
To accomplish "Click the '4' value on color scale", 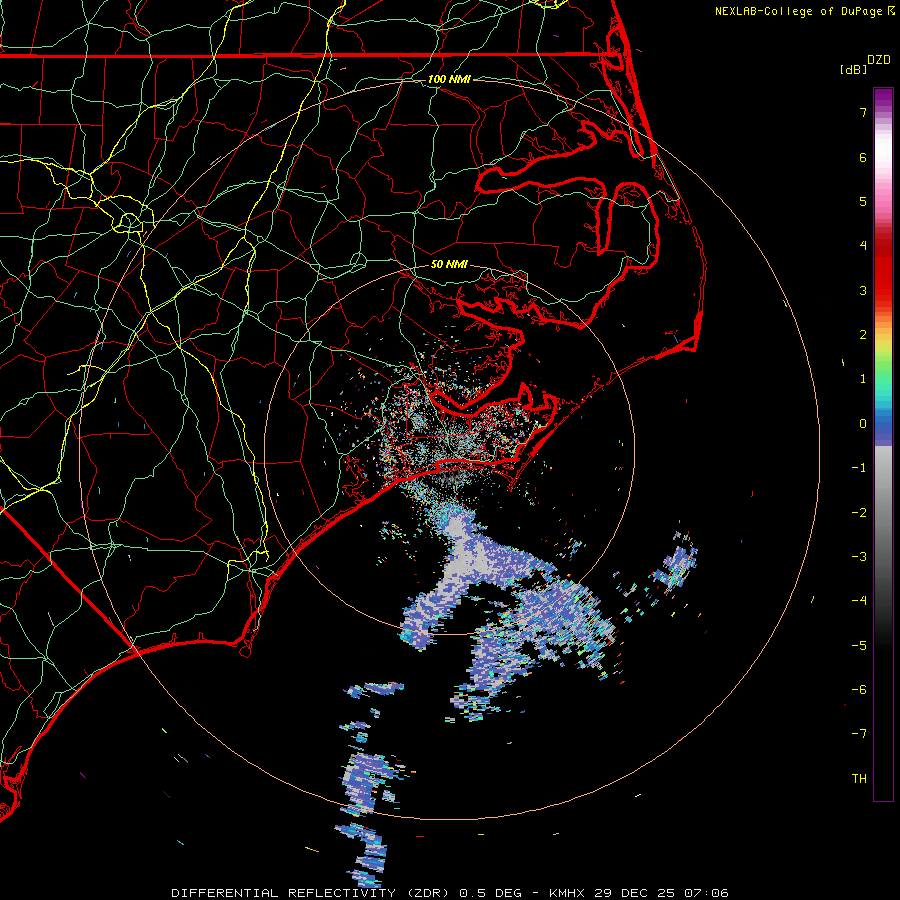I will tap(863, 246).
